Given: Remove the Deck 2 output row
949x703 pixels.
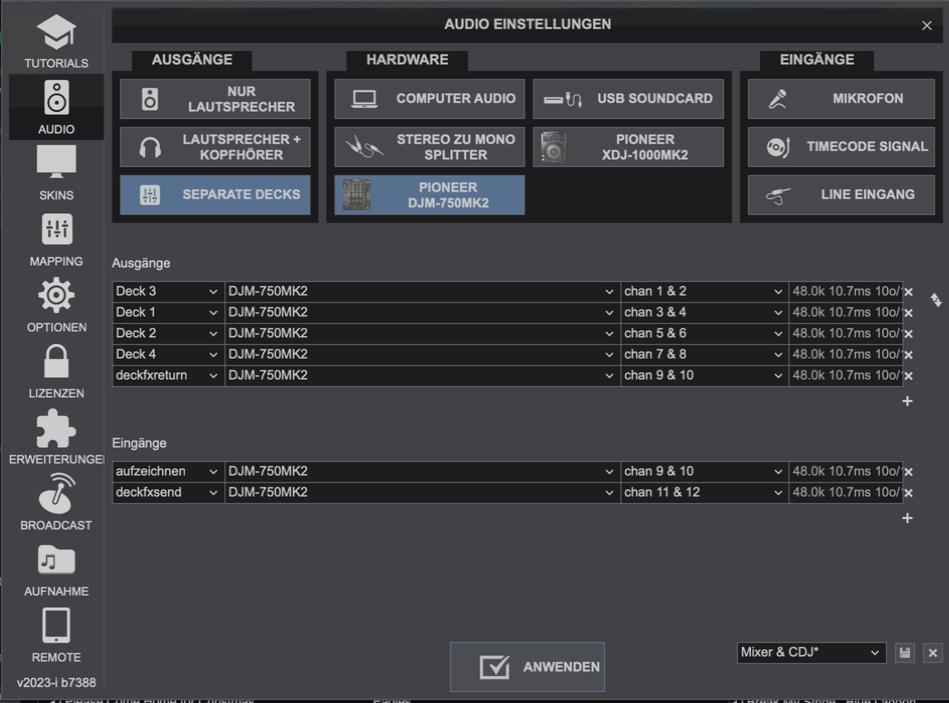Looking at the screenshot, I should [x=908, y=334].
